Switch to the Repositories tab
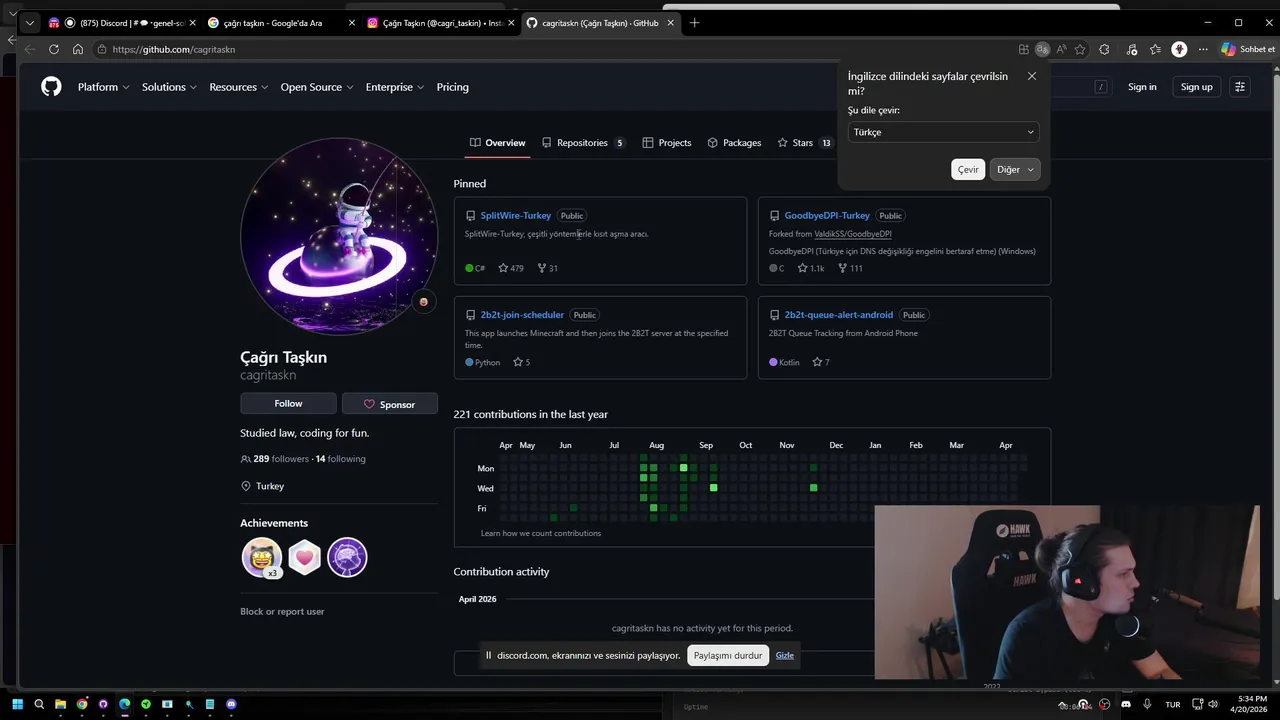1280x720 pixels. coord(583,143)
